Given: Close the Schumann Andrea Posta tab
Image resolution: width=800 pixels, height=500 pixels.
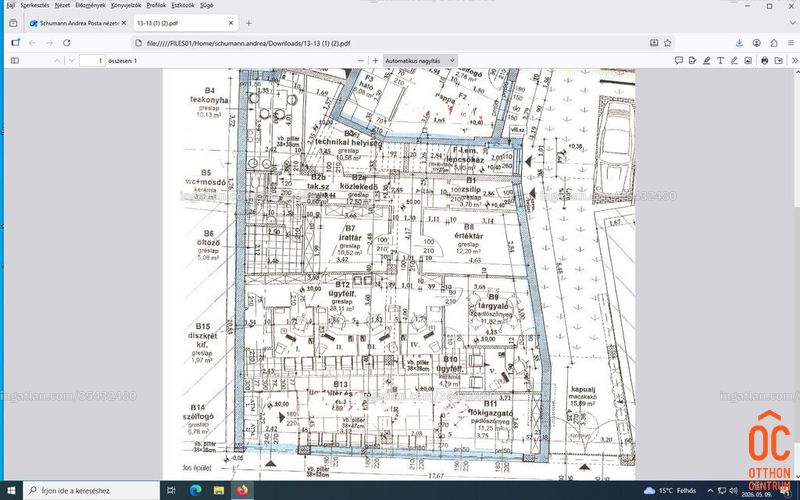Looking at the screenshot, I should [123, 23].
